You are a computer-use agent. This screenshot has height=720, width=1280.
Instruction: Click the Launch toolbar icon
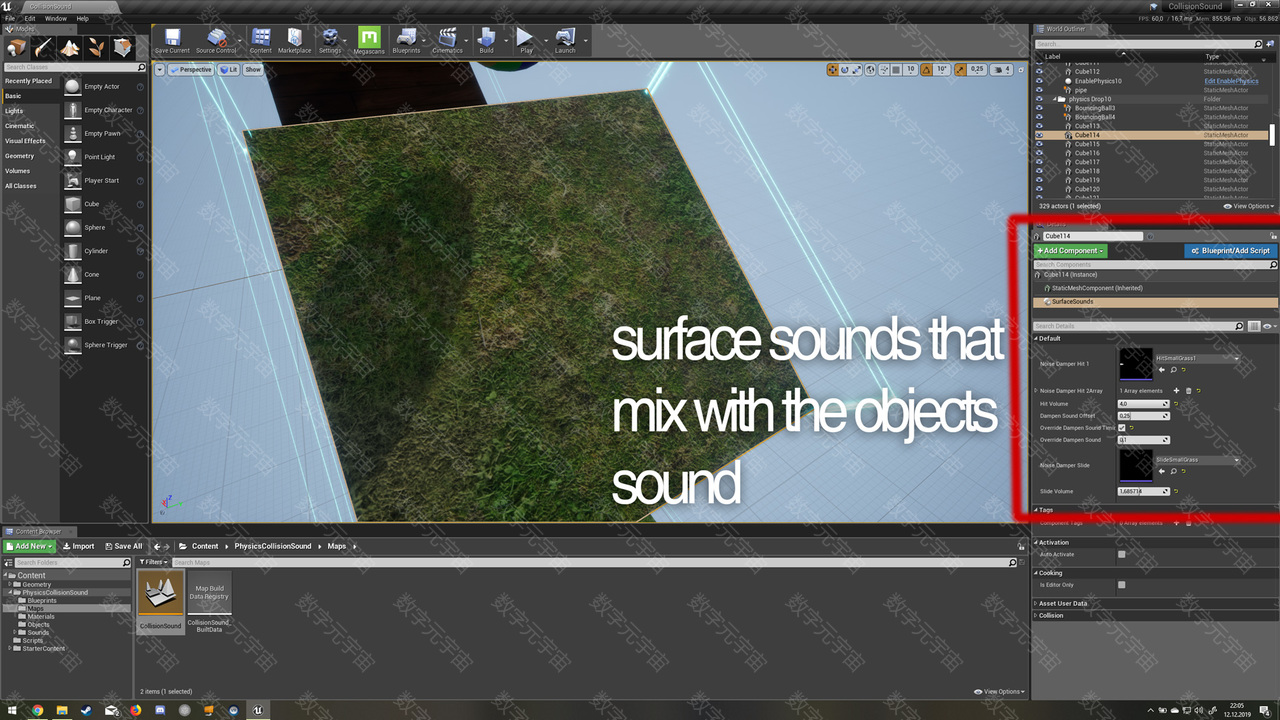[565, 41]
